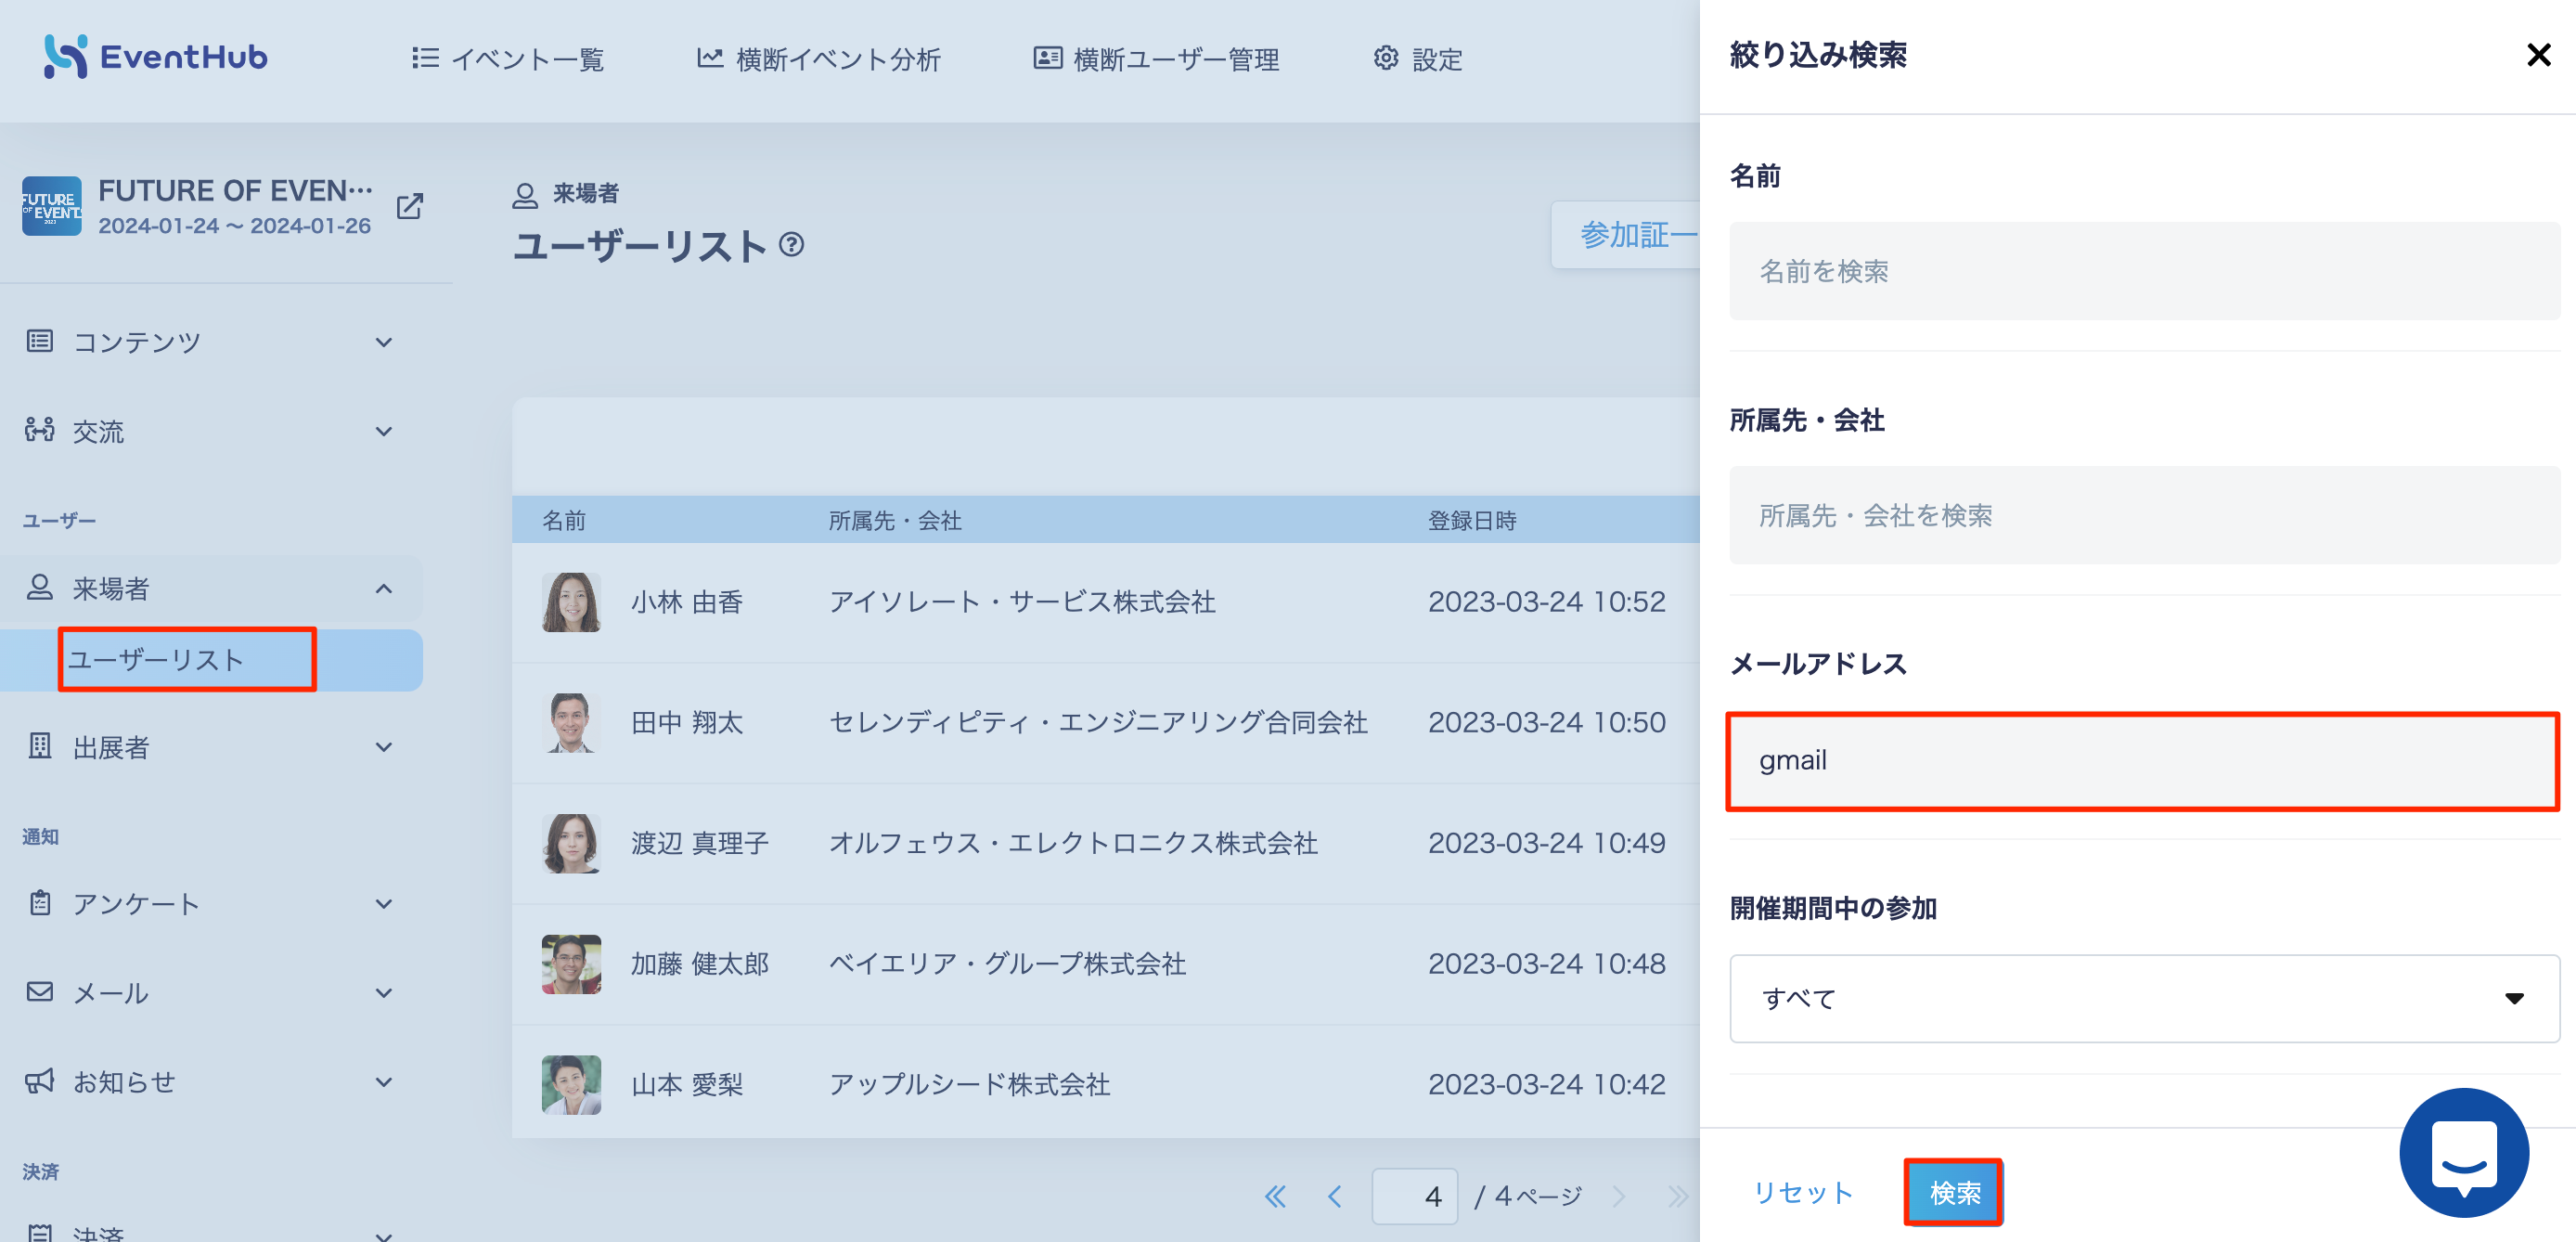Open the 開催期間中の参加 dropdown

pos(2144,998)
